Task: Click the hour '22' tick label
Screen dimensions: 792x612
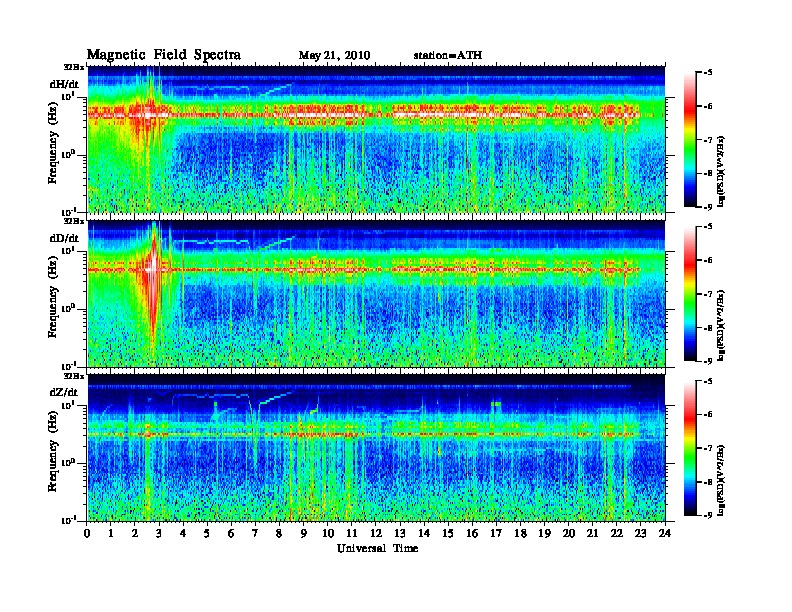Action: 617,533
